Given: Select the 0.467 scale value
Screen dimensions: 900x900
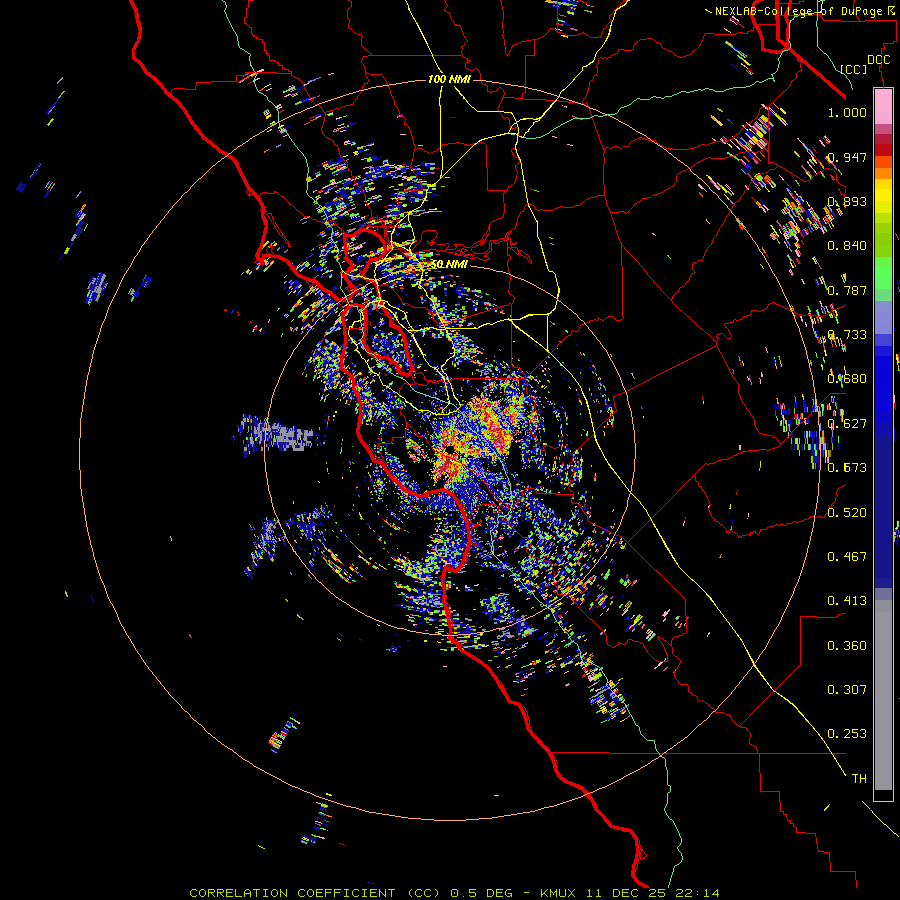Looking at the screenshot, I should click(x=847, y=557).
